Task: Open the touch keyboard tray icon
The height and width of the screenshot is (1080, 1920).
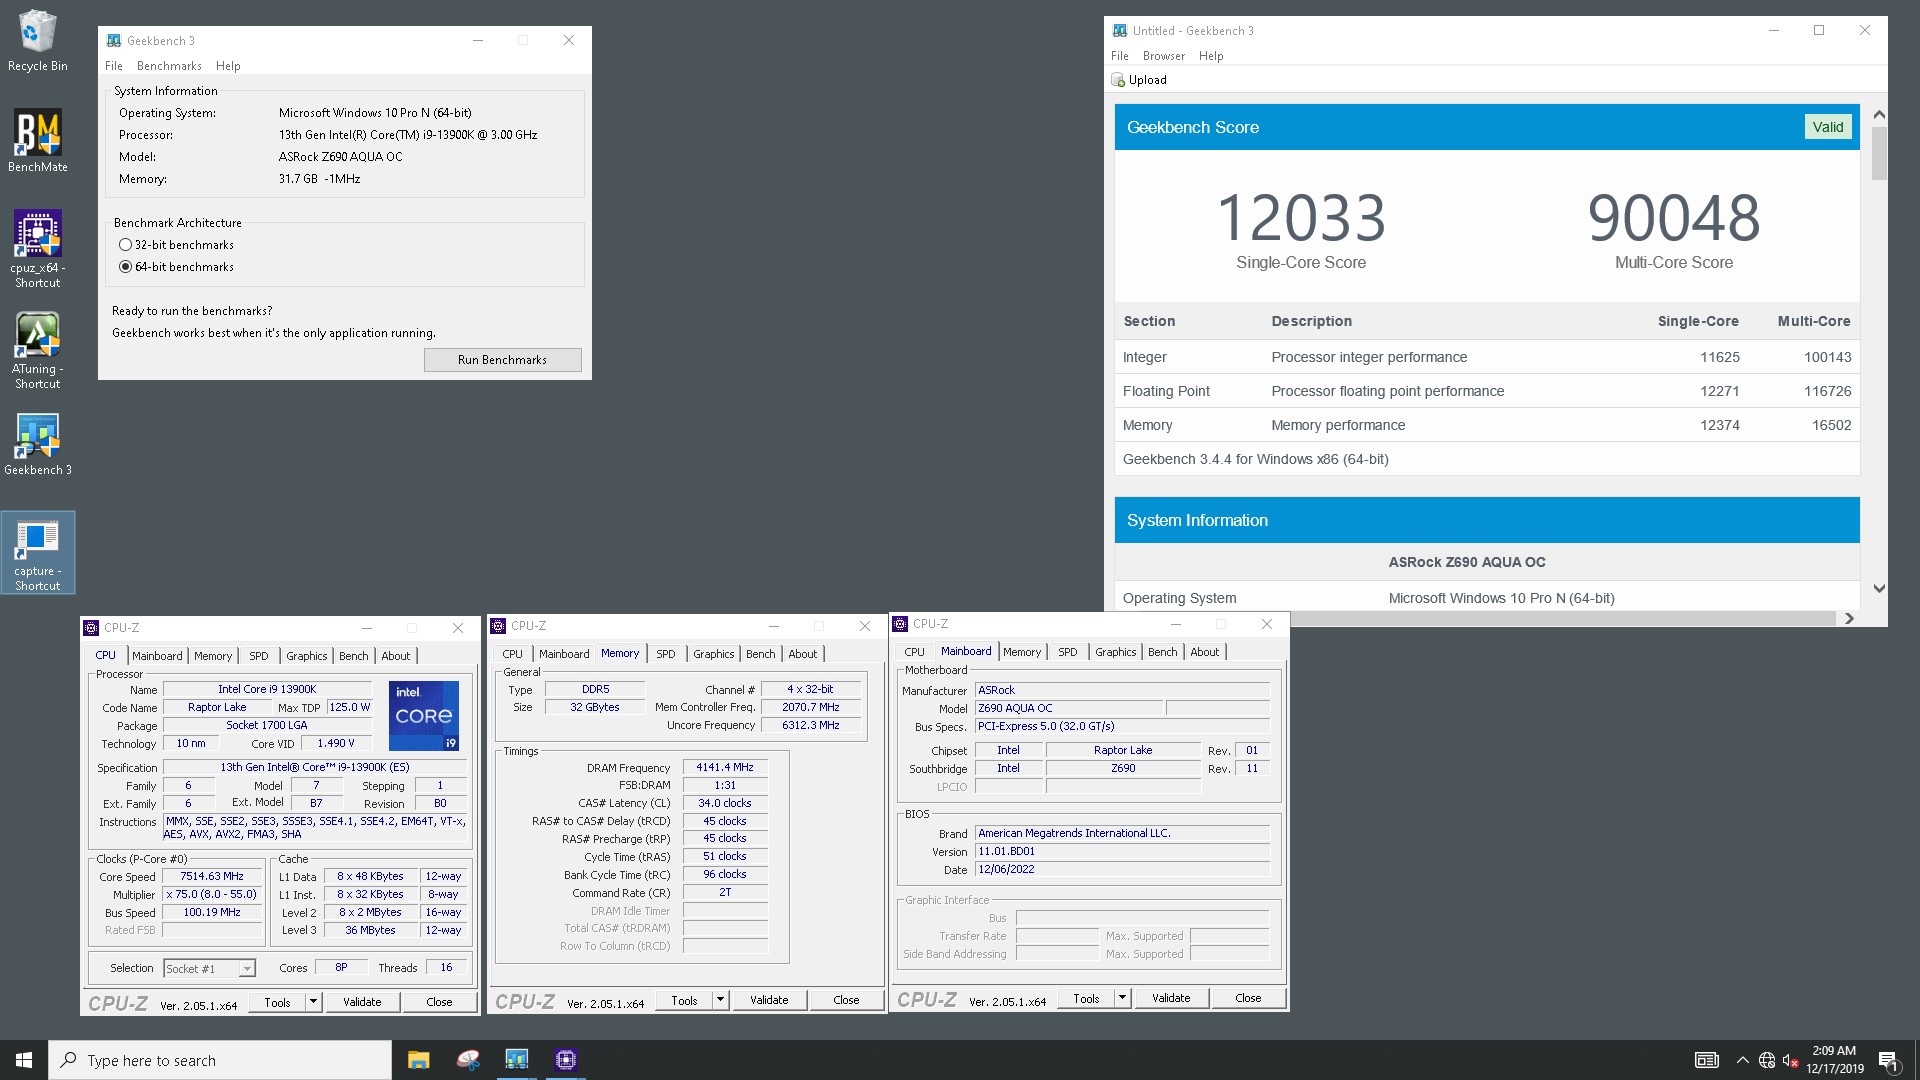Action: [x=1706, y=1060]
